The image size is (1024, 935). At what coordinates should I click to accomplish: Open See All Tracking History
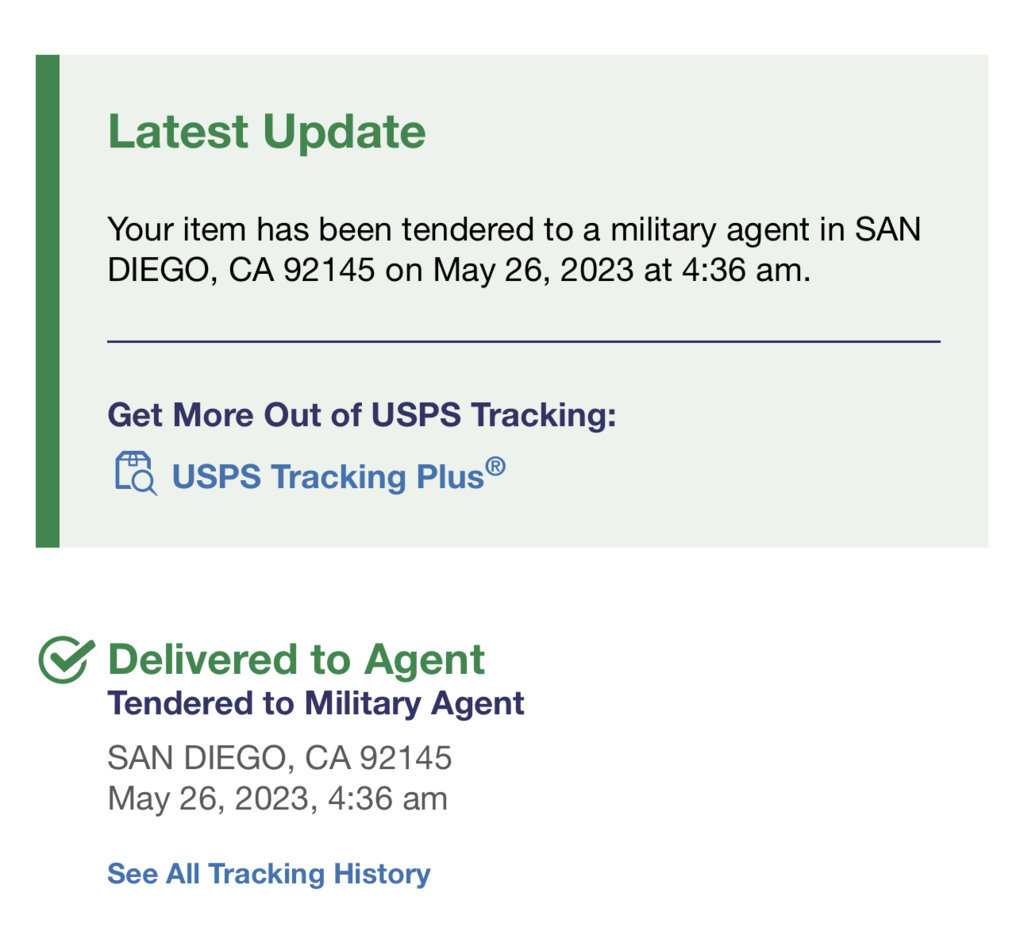tap(269, 874)
